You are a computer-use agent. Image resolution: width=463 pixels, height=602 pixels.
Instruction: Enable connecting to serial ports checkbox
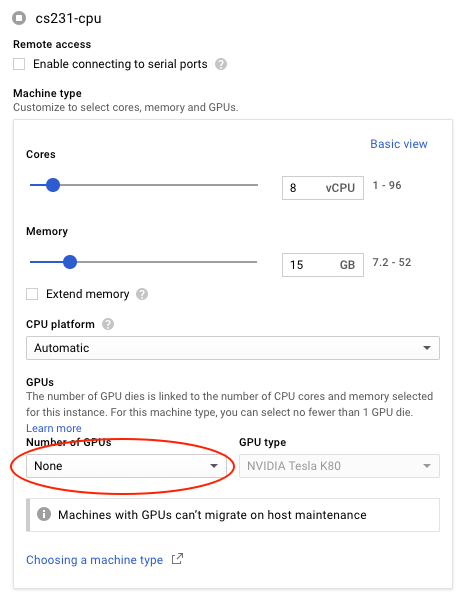pos(19,64)
